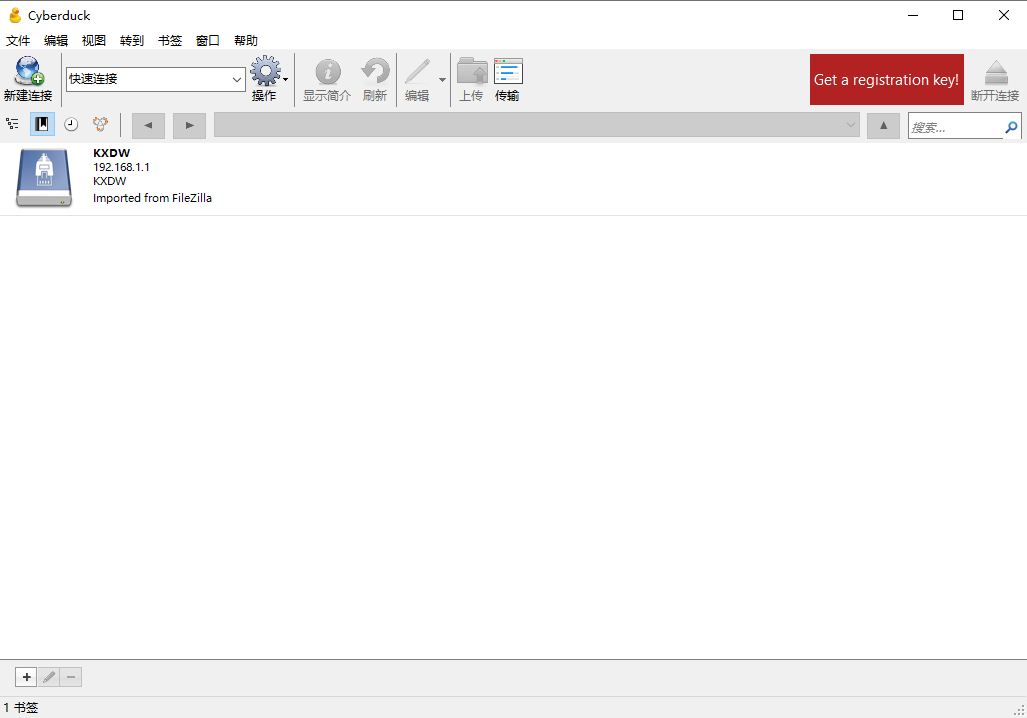Viewport: 1027px width, 718px height.
Task: Click the 192.168.1.1 address text
Action: point(121,167)
